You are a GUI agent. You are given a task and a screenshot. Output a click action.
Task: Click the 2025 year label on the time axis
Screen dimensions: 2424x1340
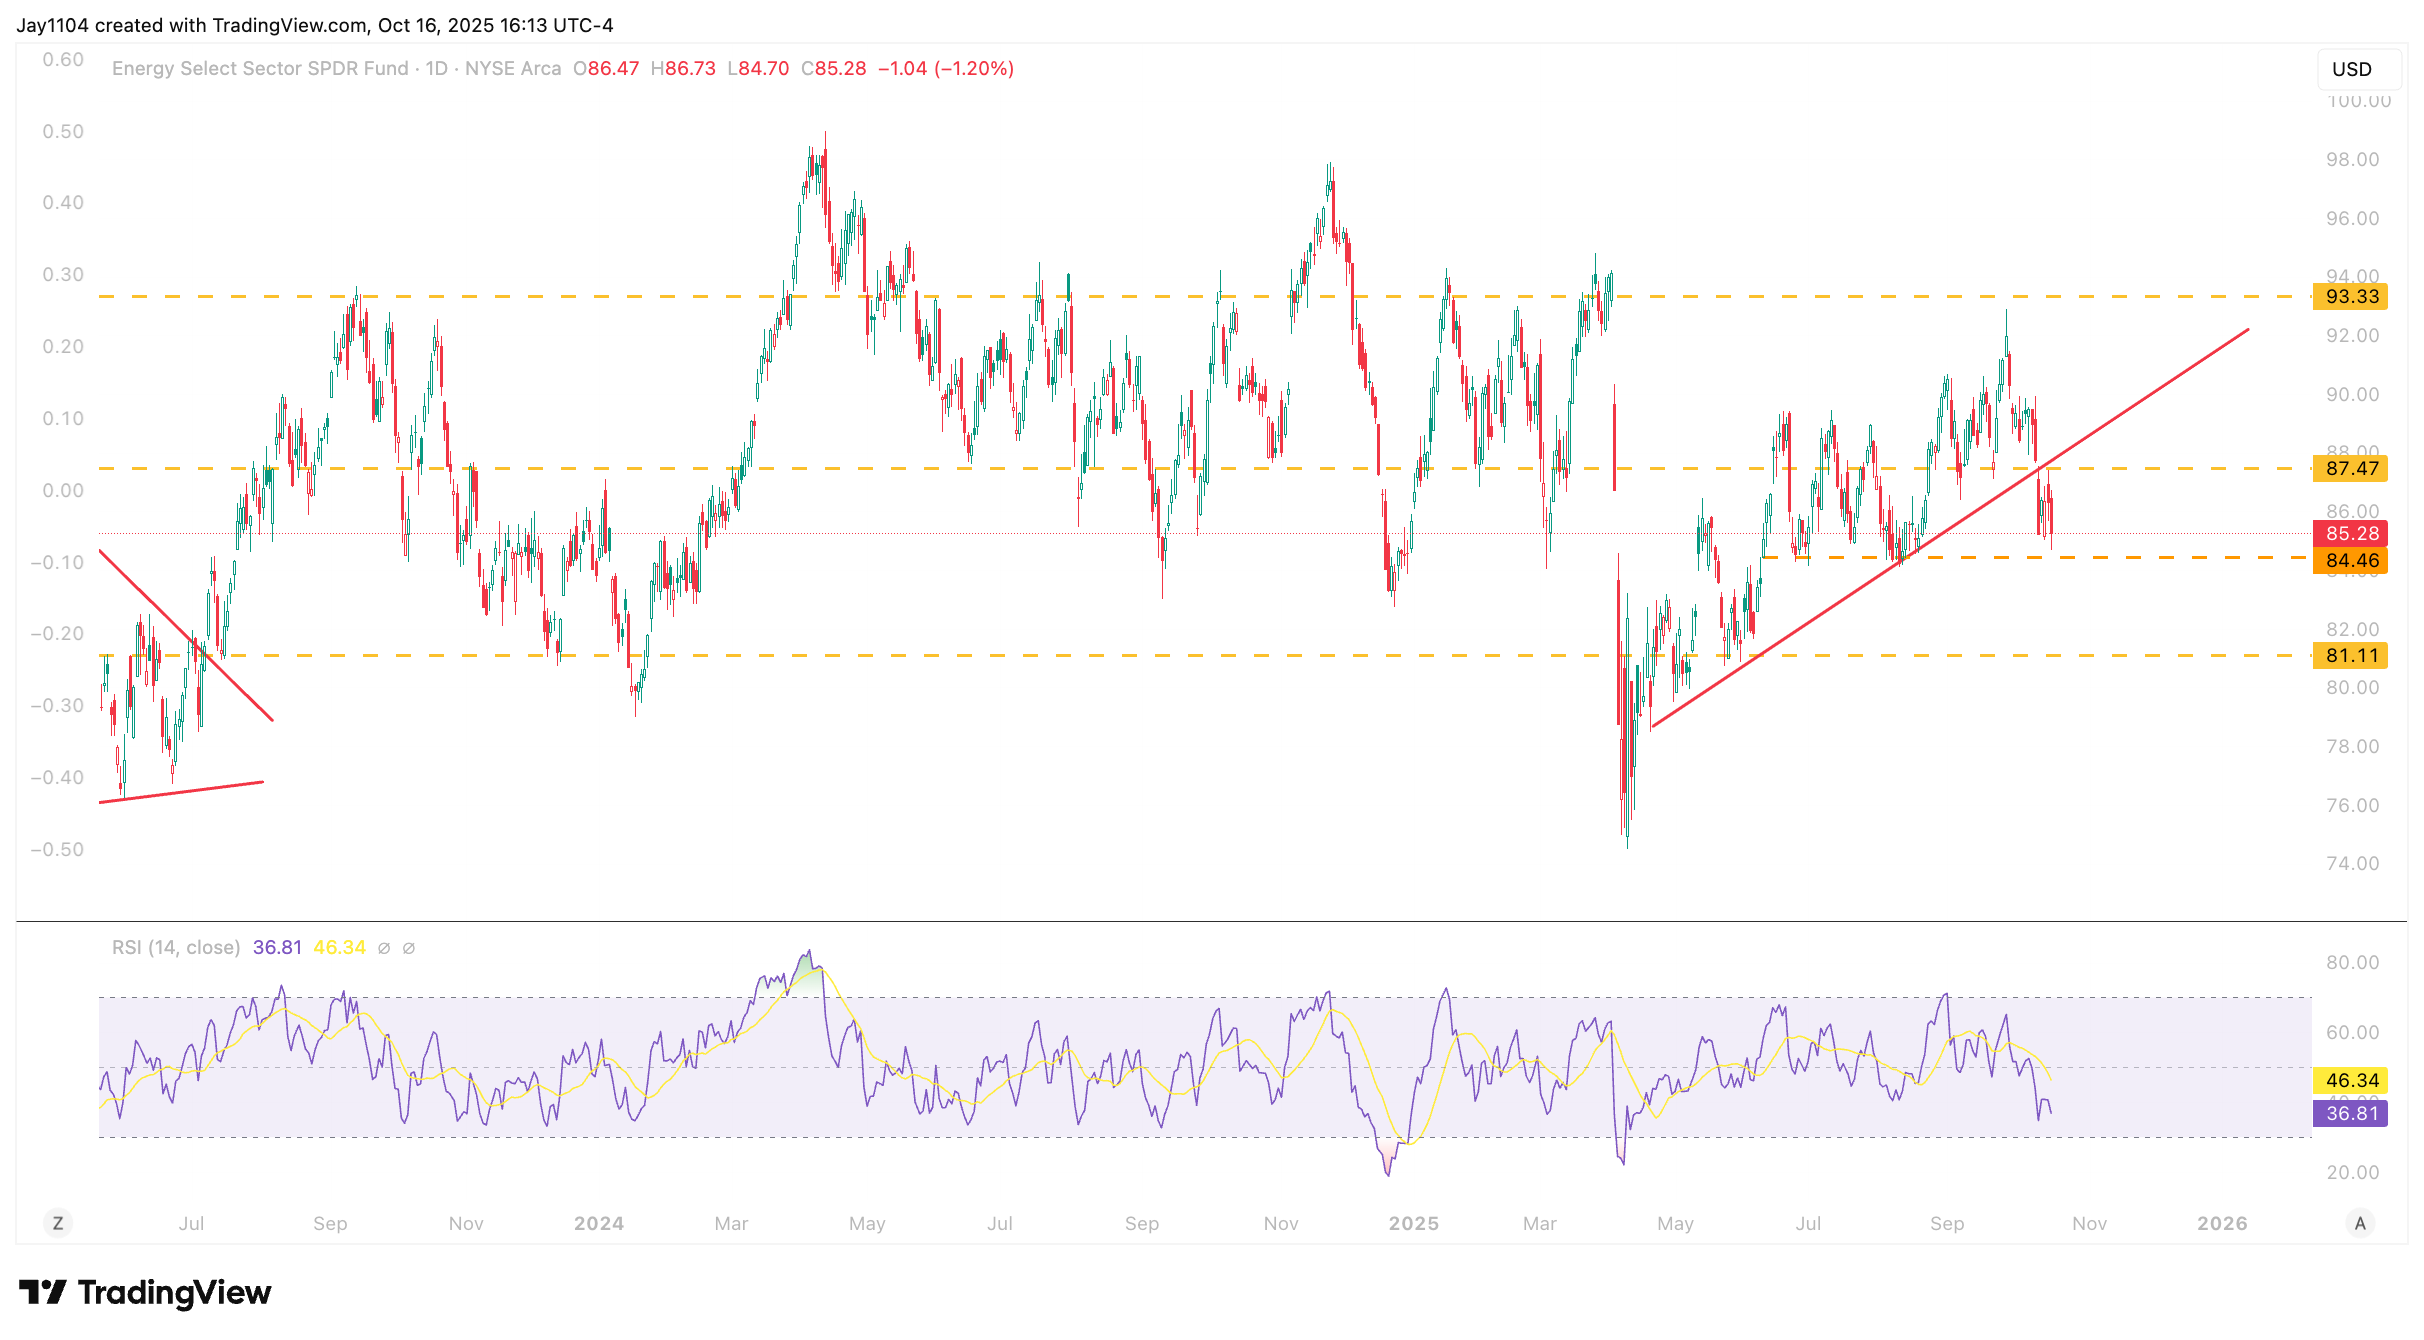(x=1413, y=1223)
